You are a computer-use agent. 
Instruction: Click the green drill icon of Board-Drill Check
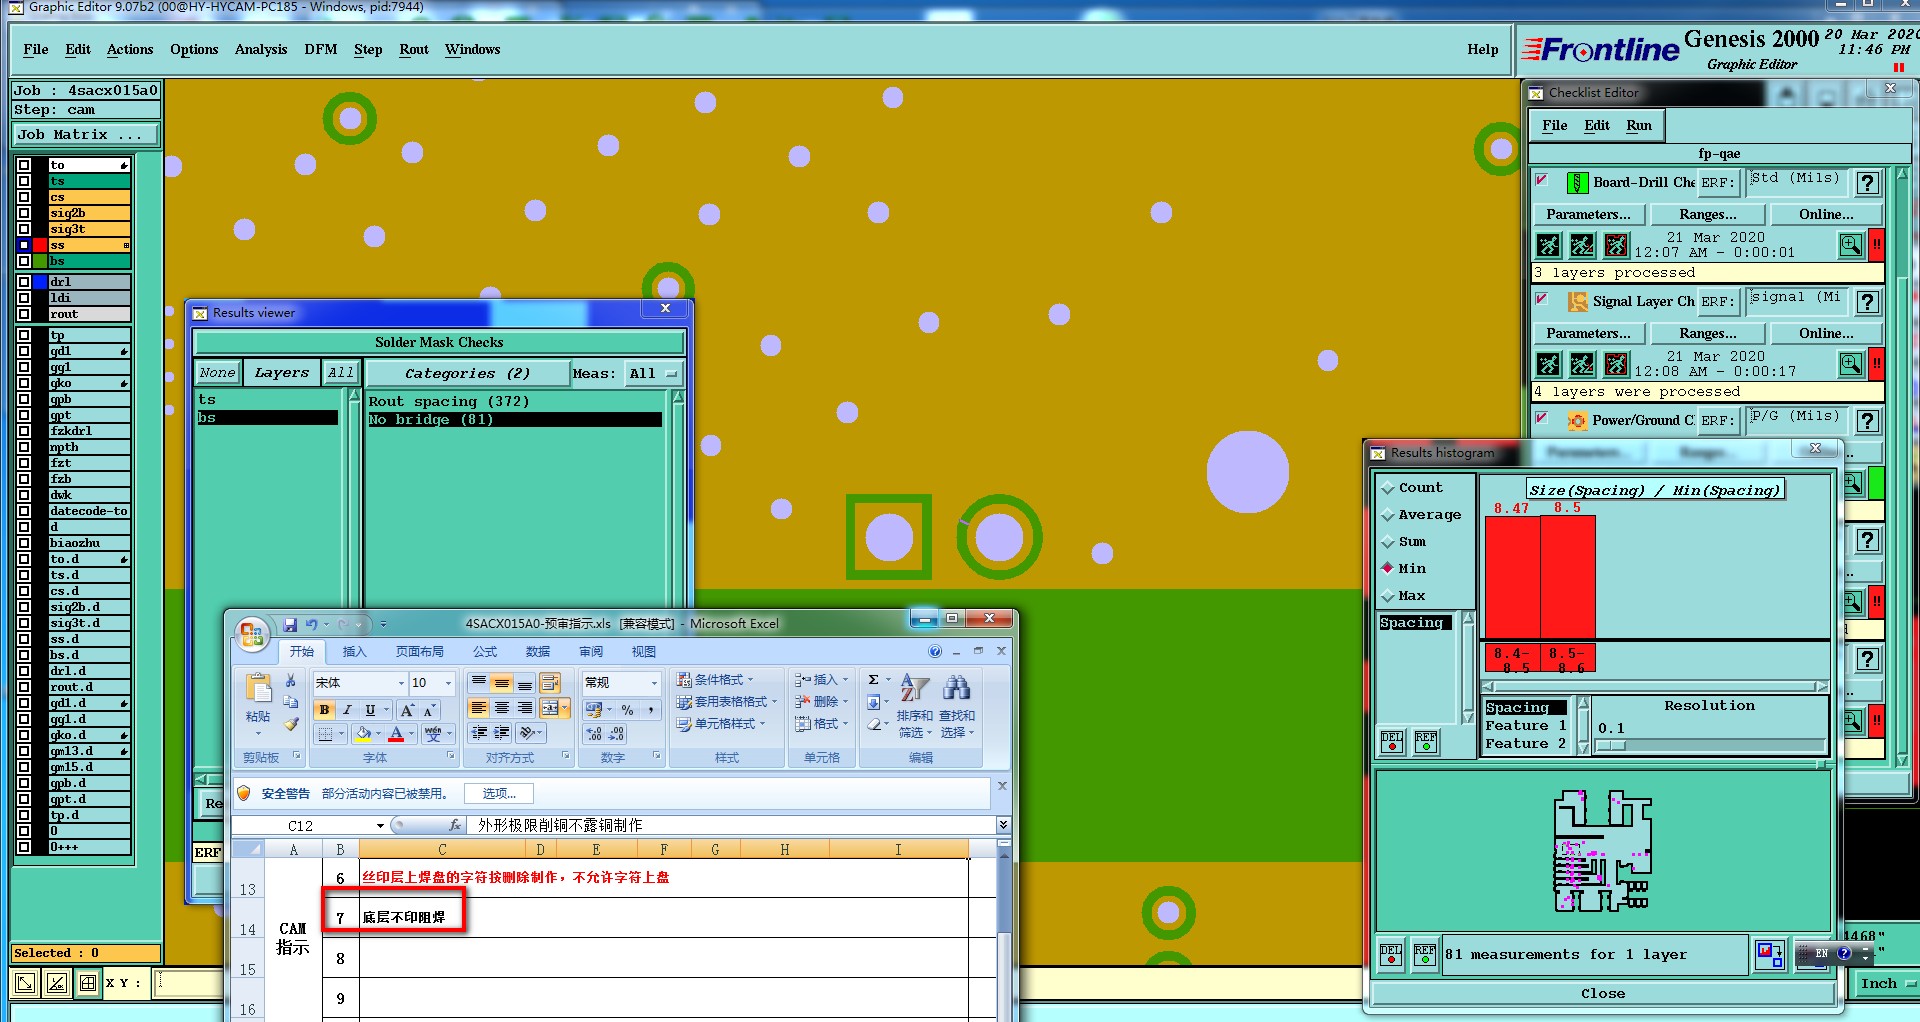(1577, 183)
